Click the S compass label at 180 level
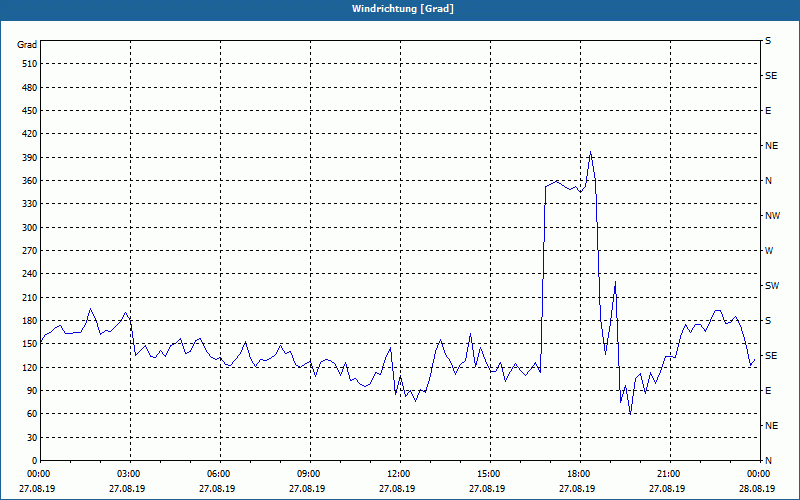This screenshot has width=800, height=500. click(768, 321)
